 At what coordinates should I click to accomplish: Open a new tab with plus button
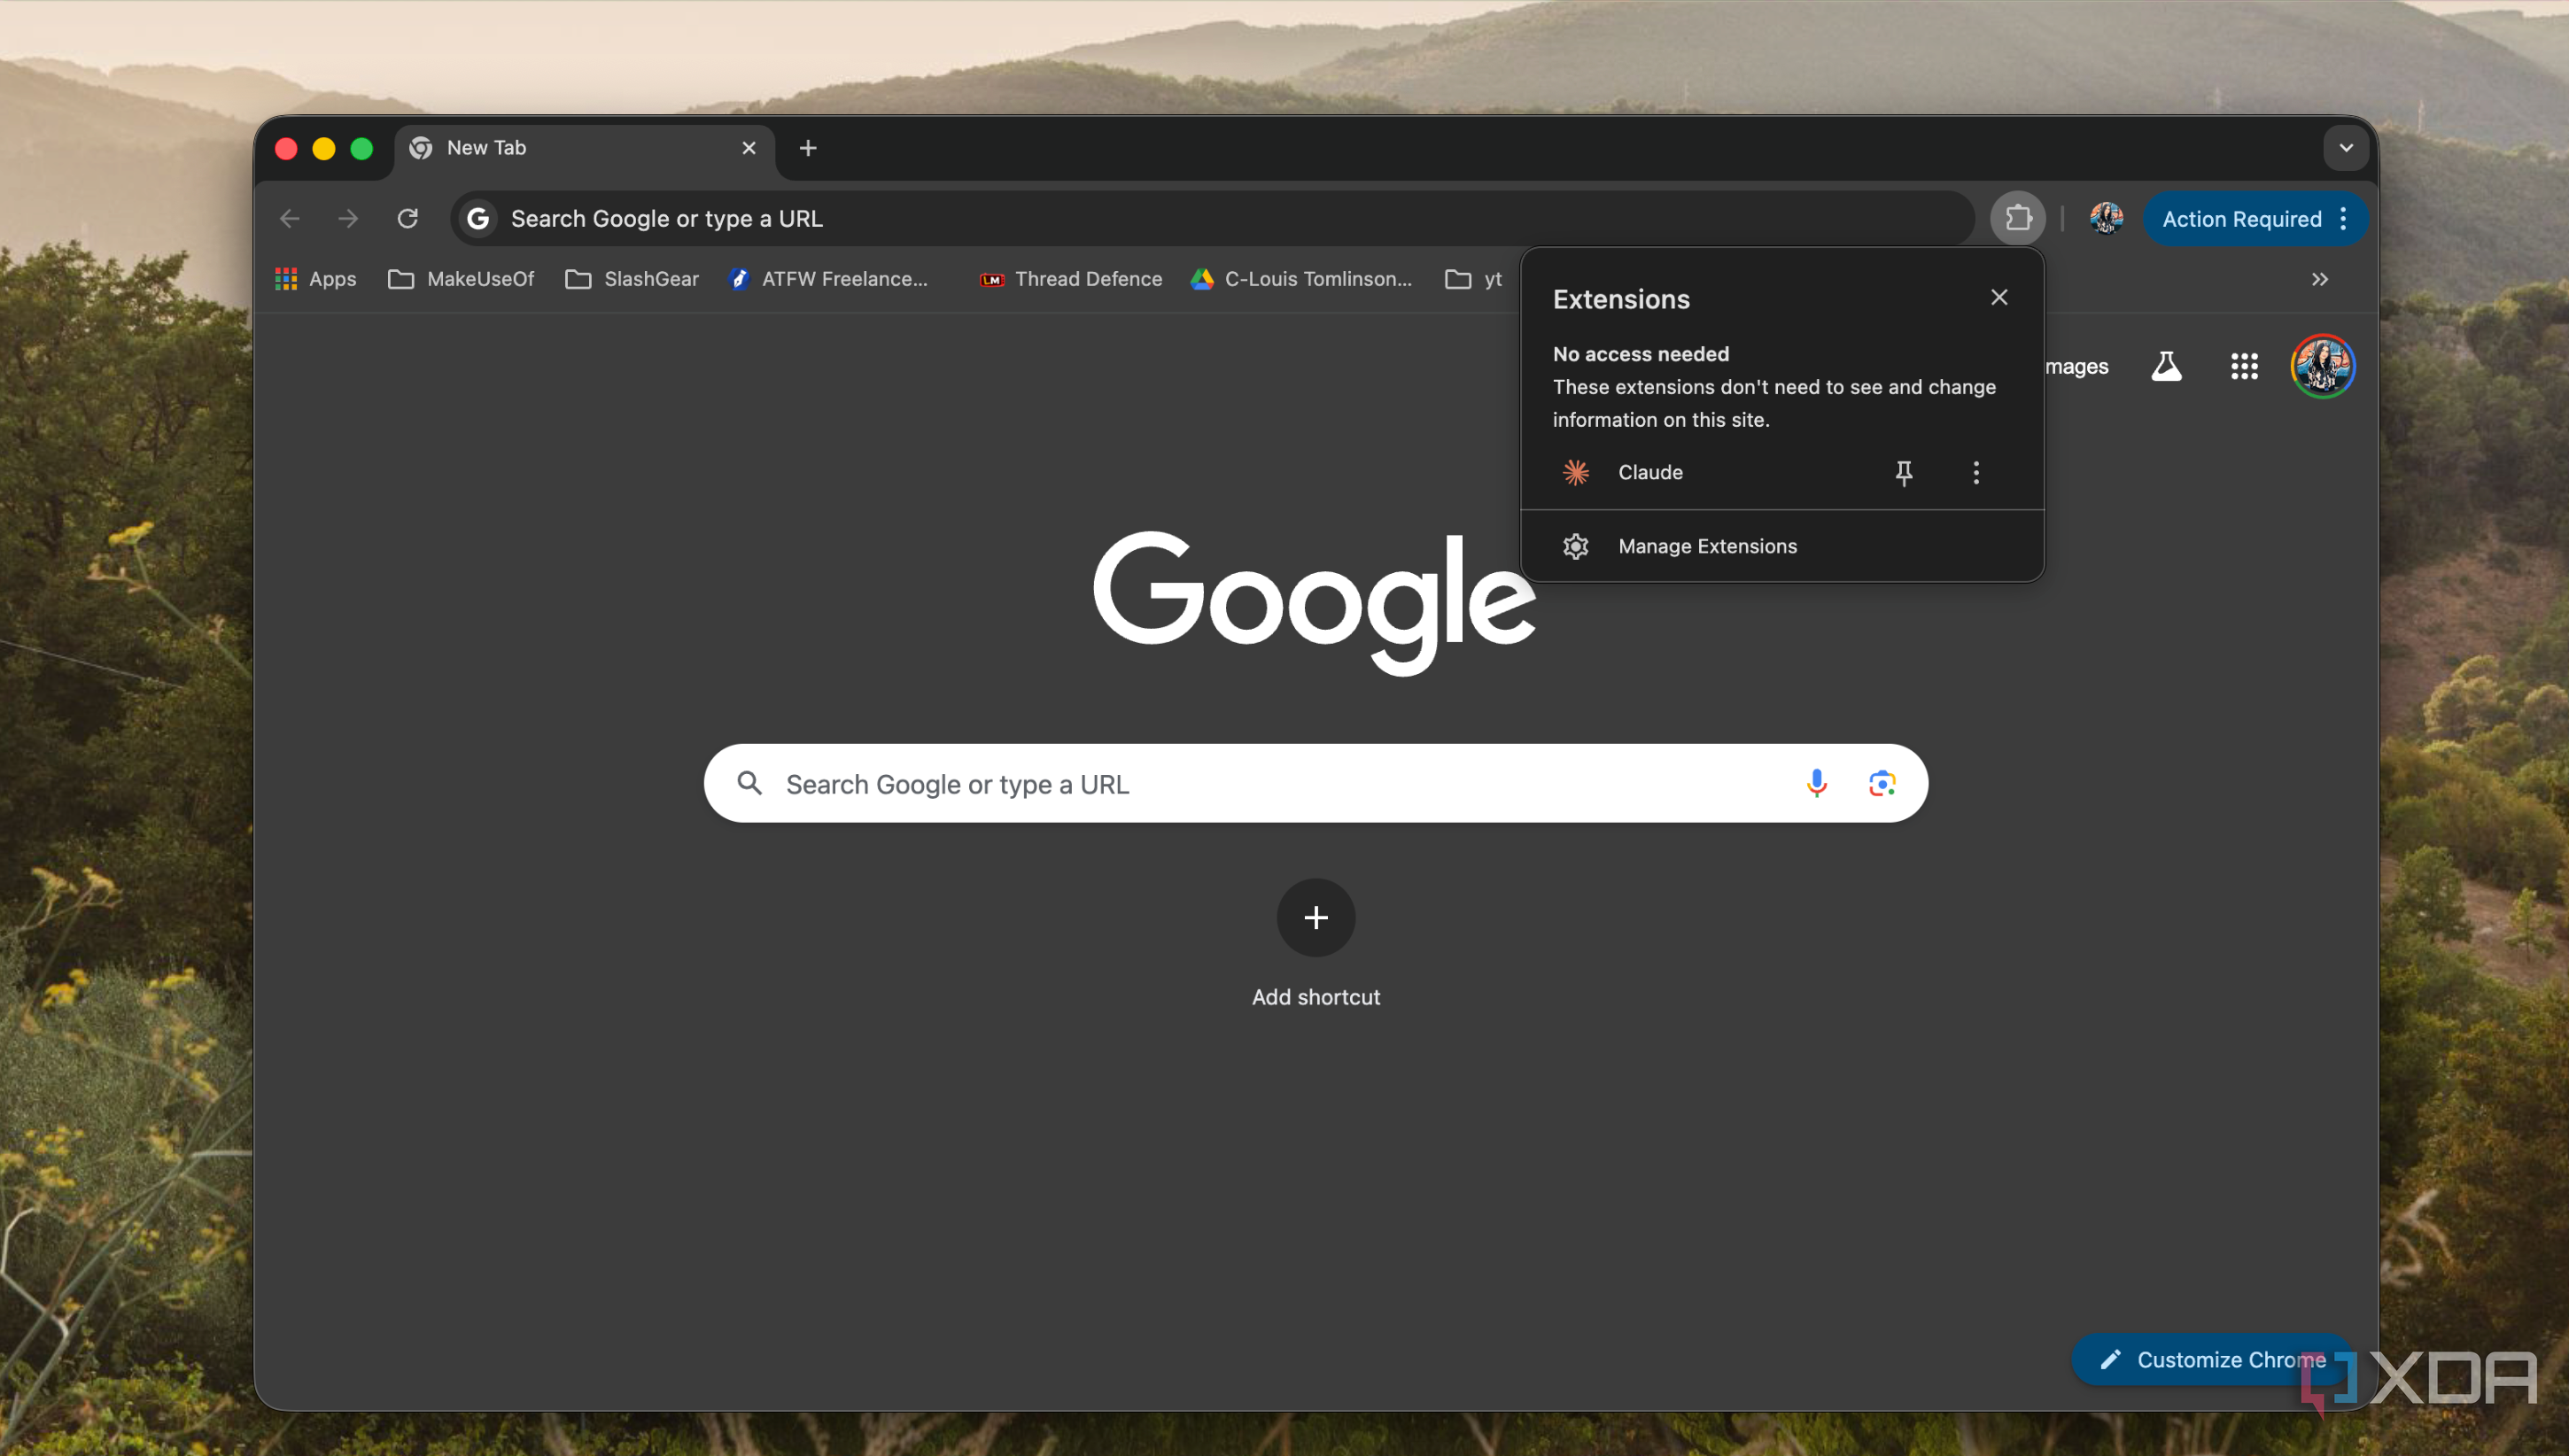tap(808, 148)
